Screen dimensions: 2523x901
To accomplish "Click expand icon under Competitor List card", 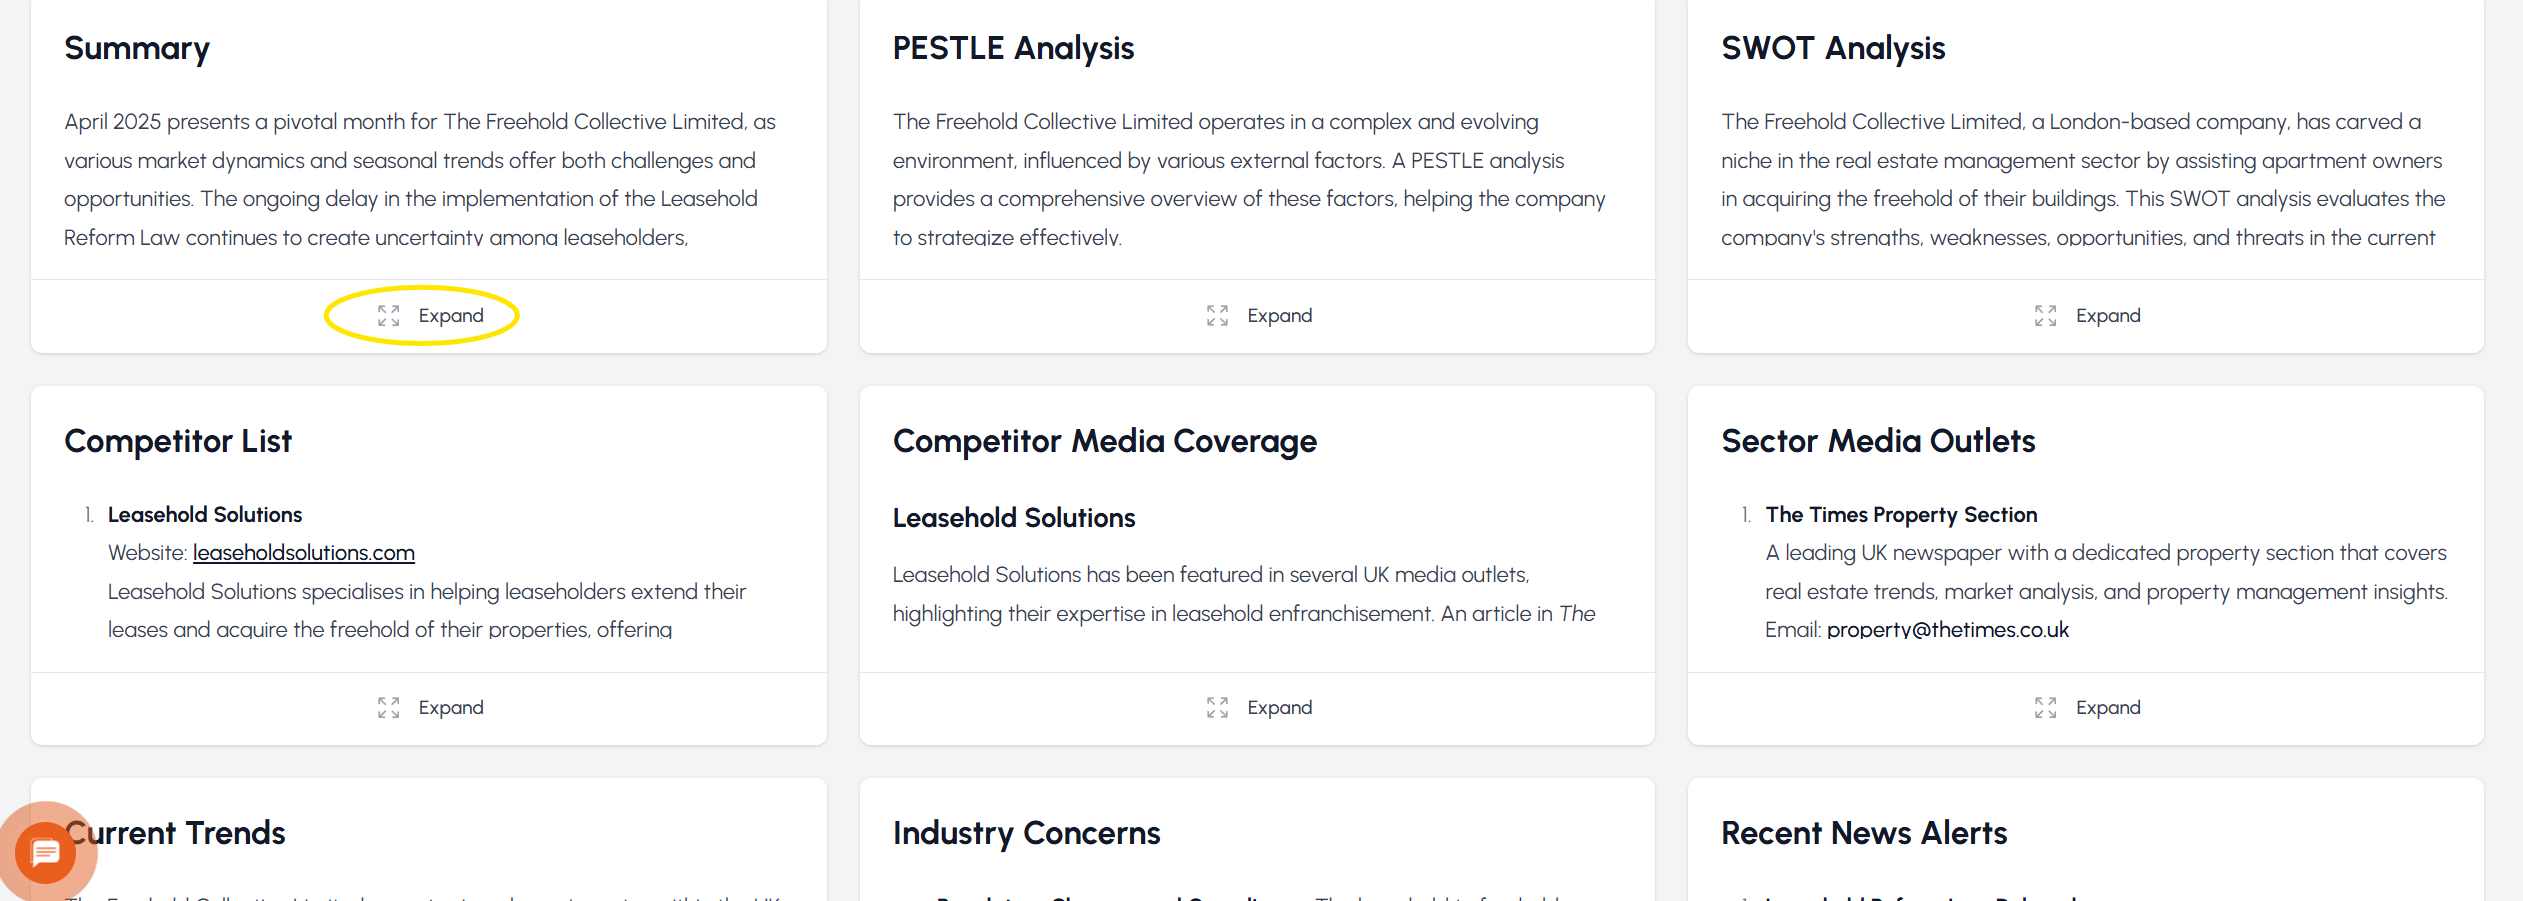I will [388, 708].
